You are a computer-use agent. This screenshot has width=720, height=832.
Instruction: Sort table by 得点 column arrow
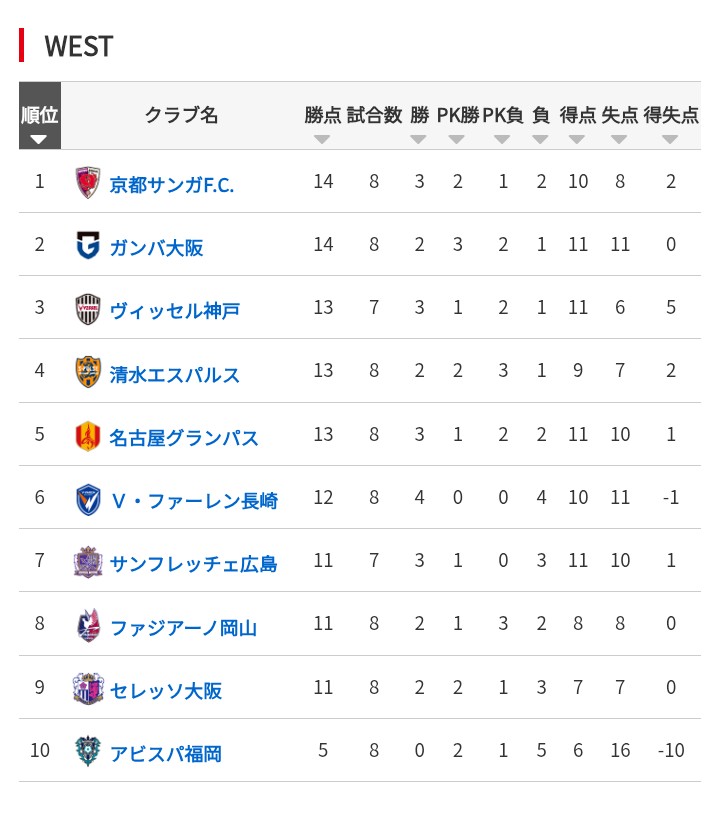click(x=577, y=139)
